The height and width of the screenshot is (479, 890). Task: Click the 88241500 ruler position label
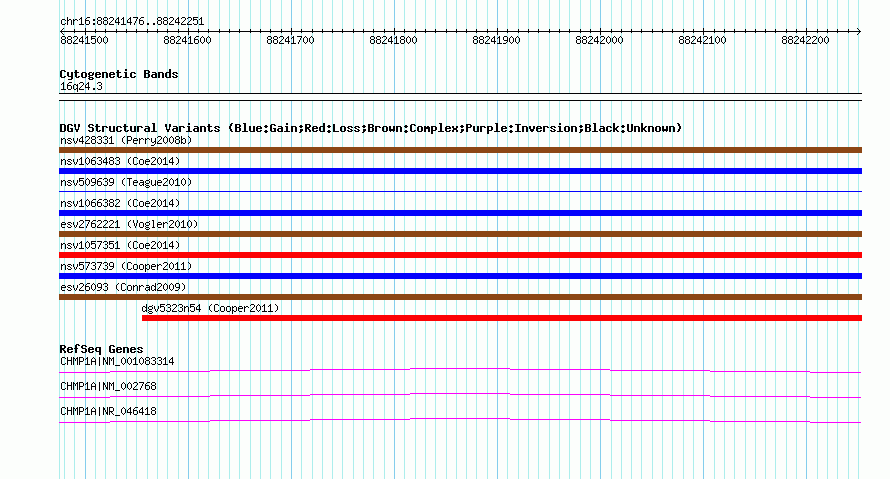click(84, 40)
